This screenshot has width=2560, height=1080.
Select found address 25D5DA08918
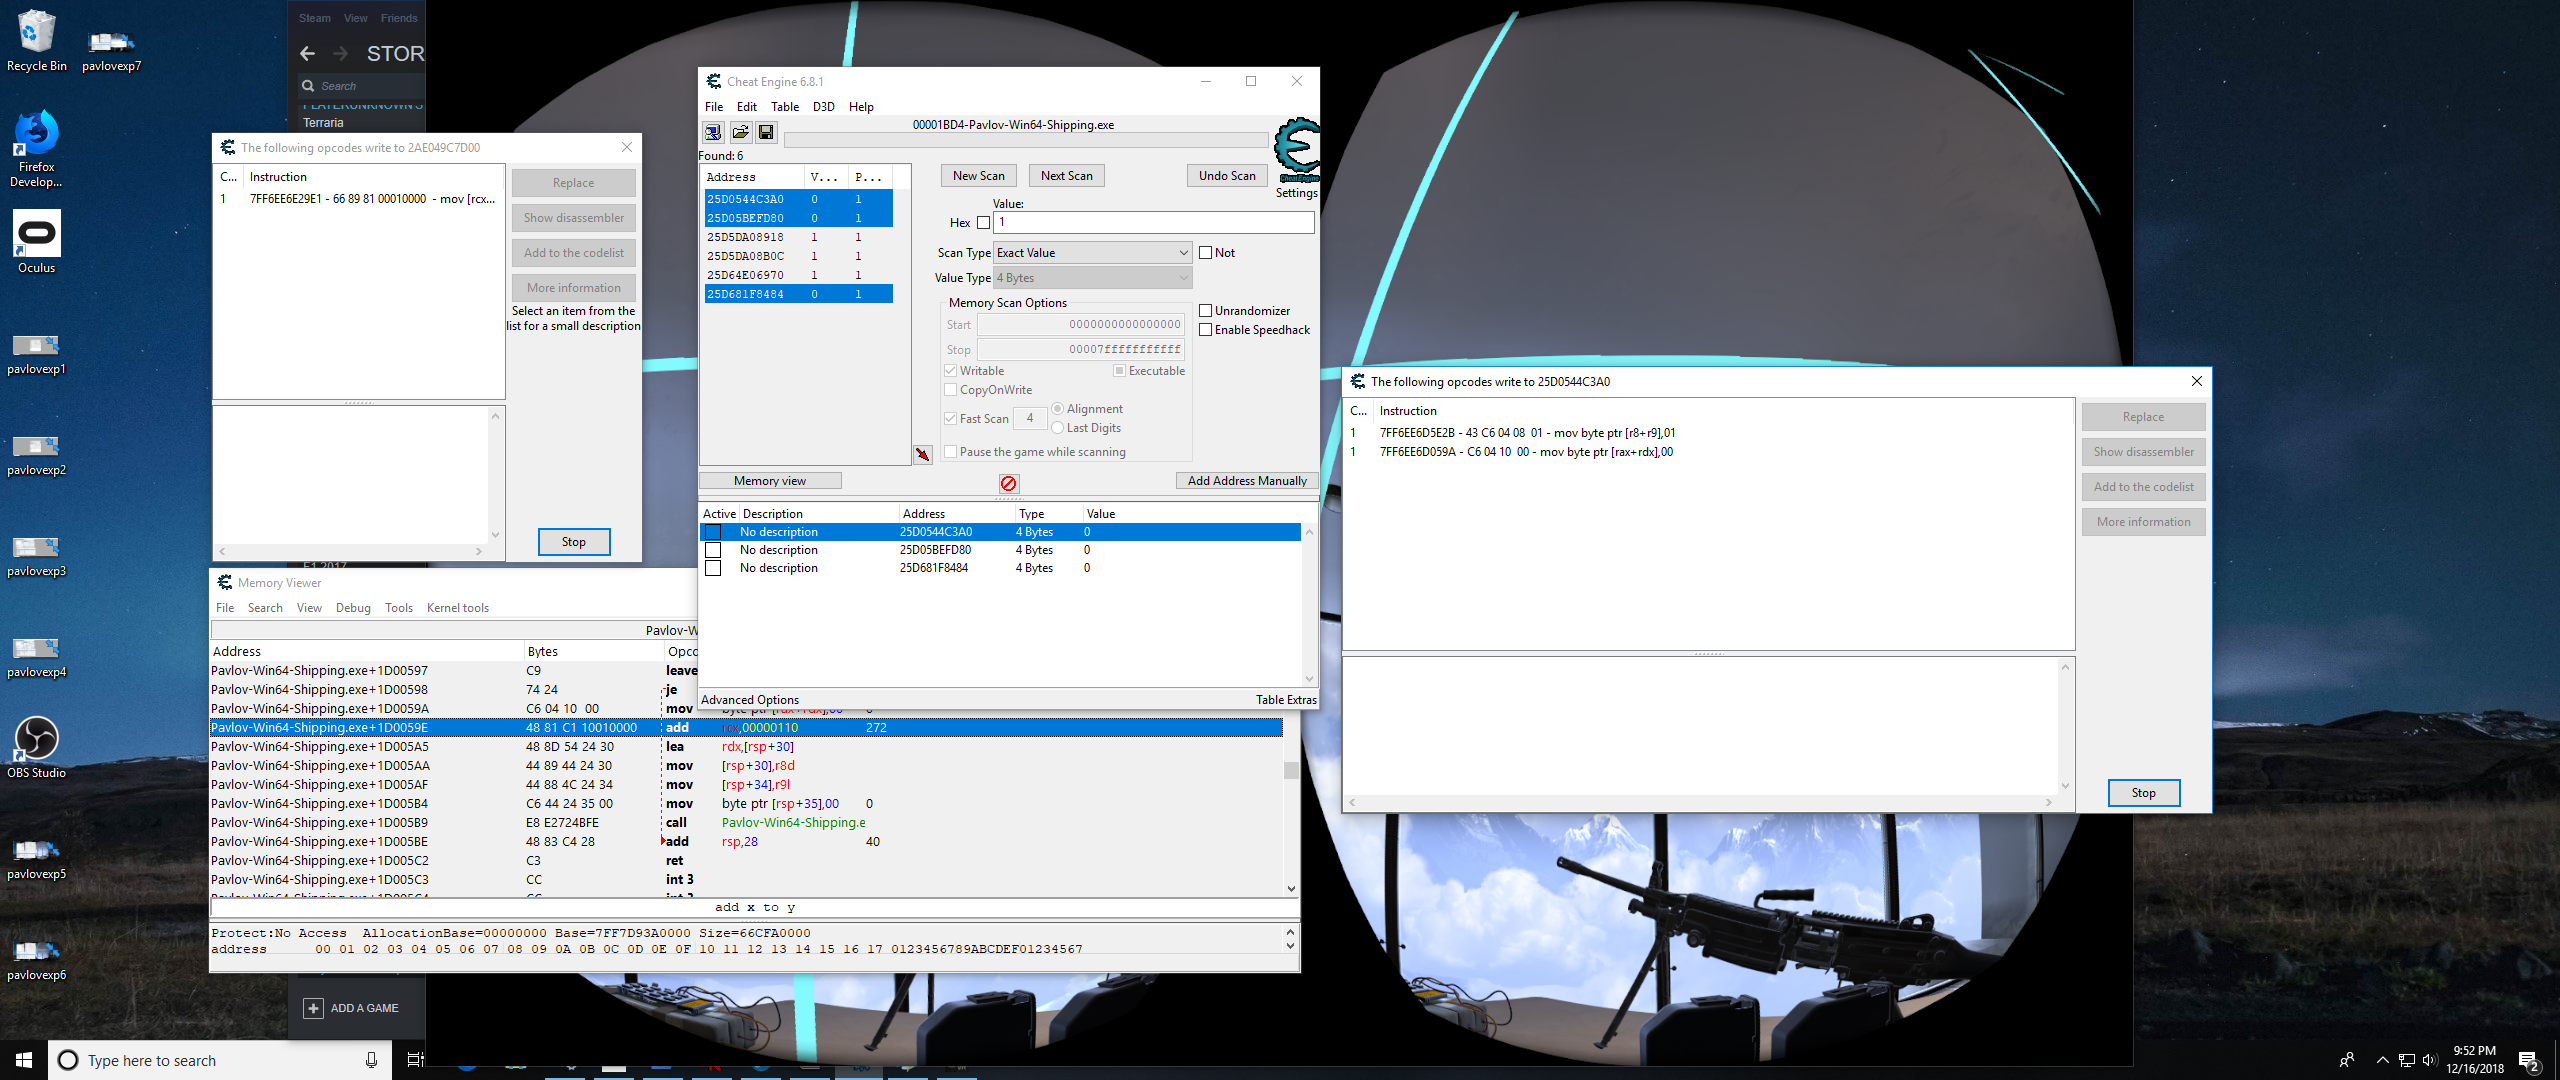(798, 237)
